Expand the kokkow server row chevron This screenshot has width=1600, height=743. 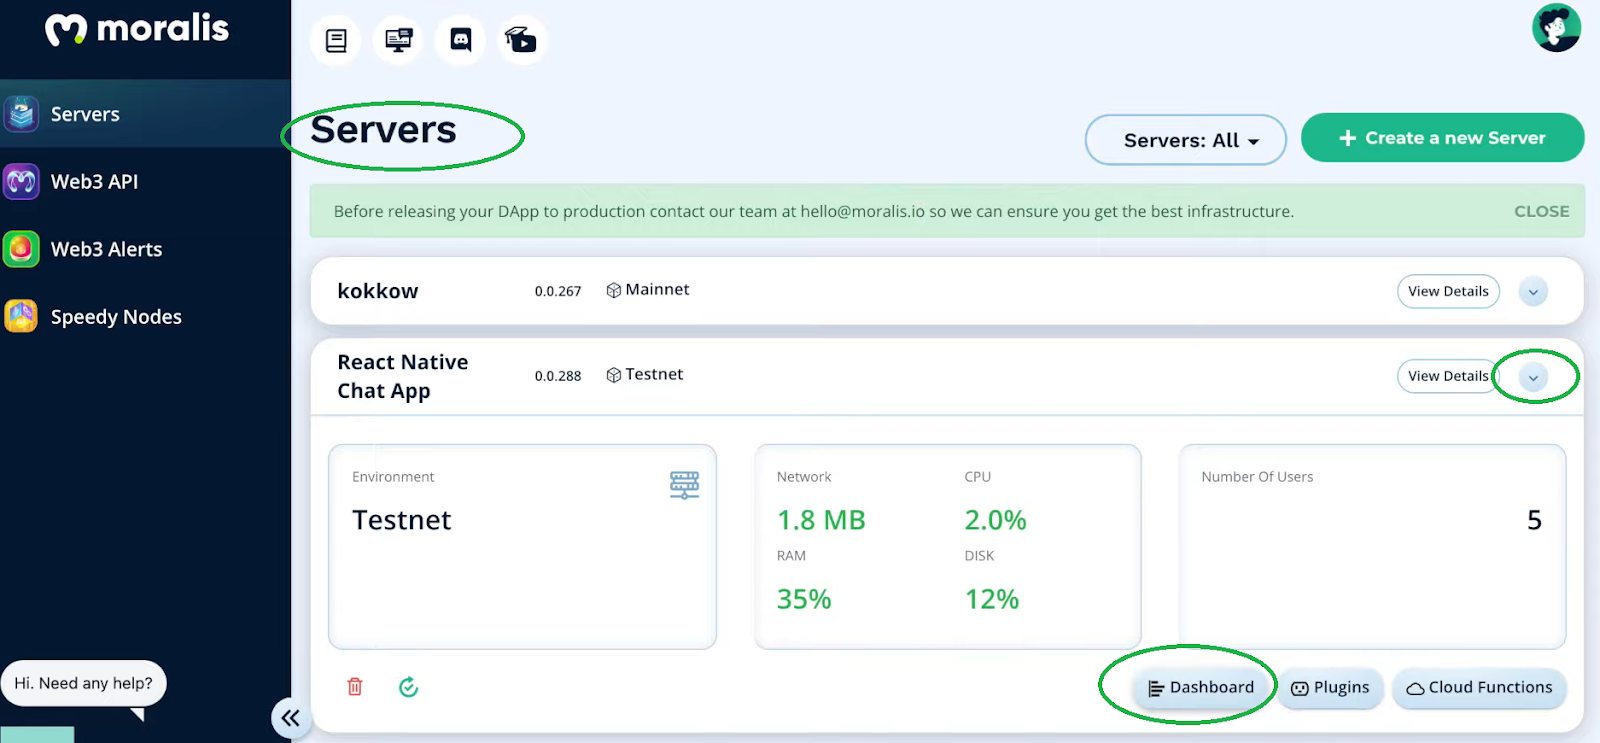tap(1533, 292)
